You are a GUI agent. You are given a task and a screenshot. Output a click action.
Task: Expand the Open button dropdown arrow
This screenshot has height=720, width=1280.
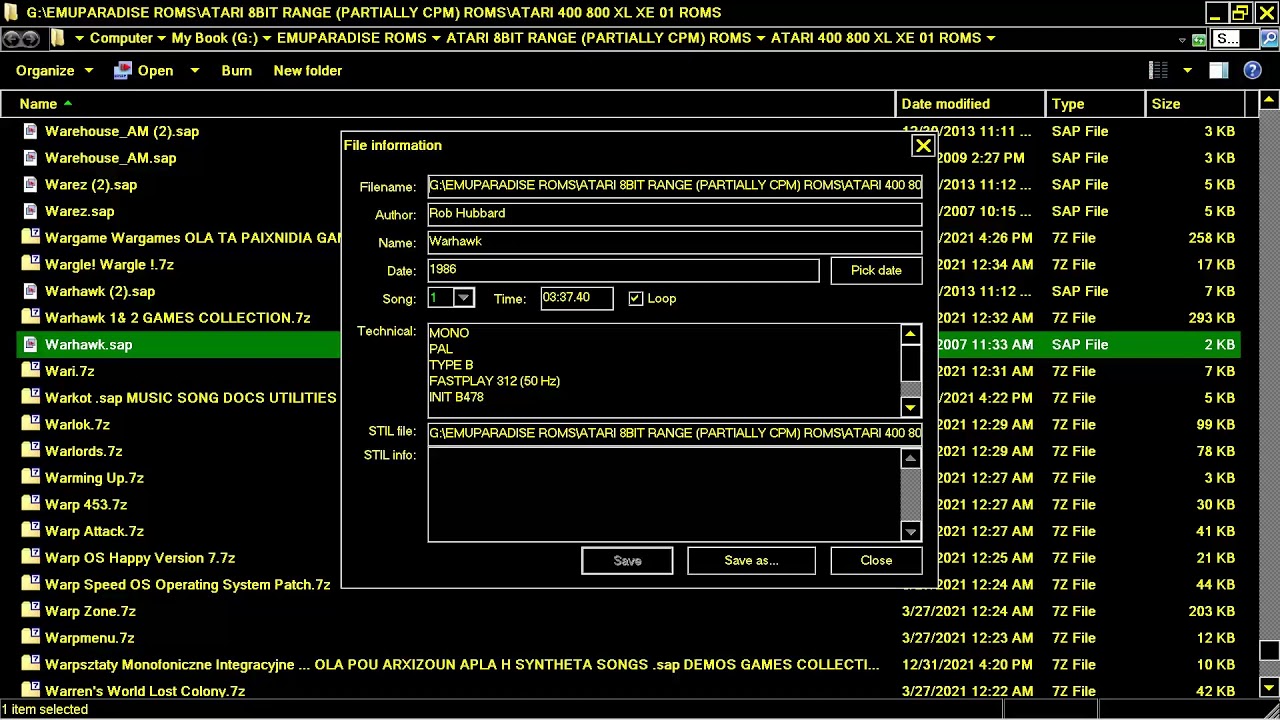tap(194, 71)
